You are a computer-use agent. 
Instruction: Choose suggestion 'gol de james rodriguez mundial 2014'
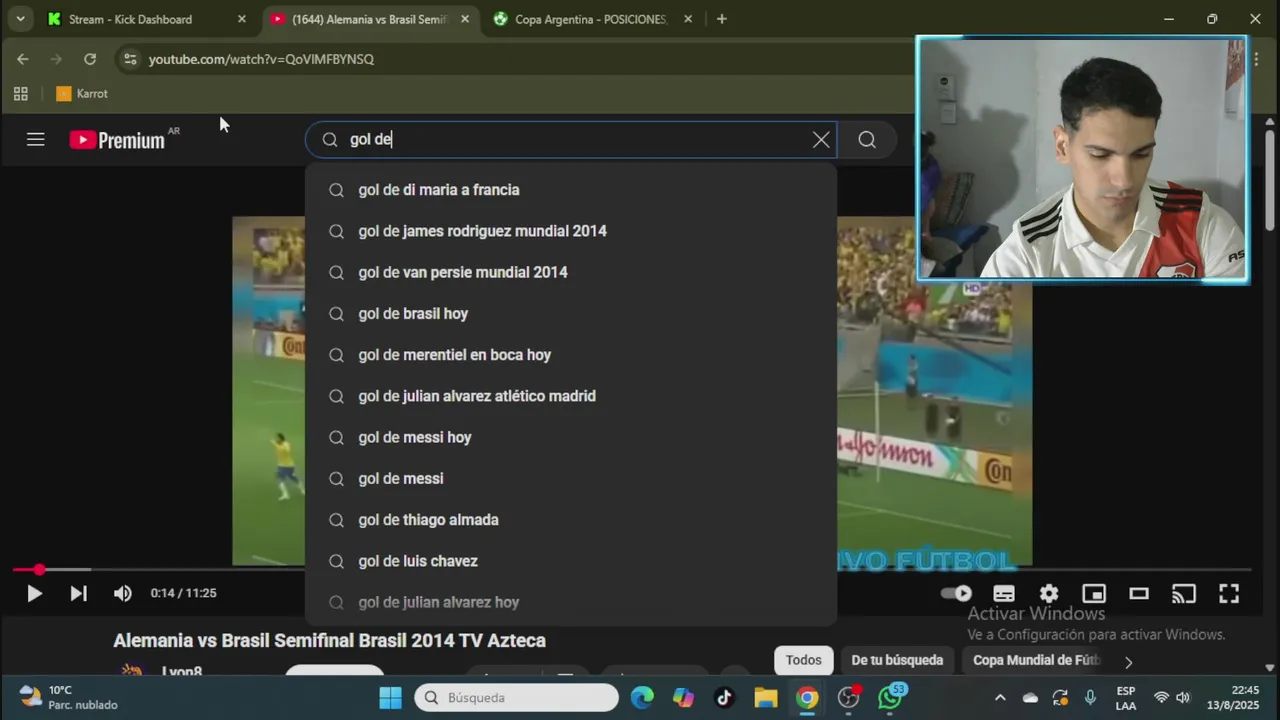tap(571, 231)
